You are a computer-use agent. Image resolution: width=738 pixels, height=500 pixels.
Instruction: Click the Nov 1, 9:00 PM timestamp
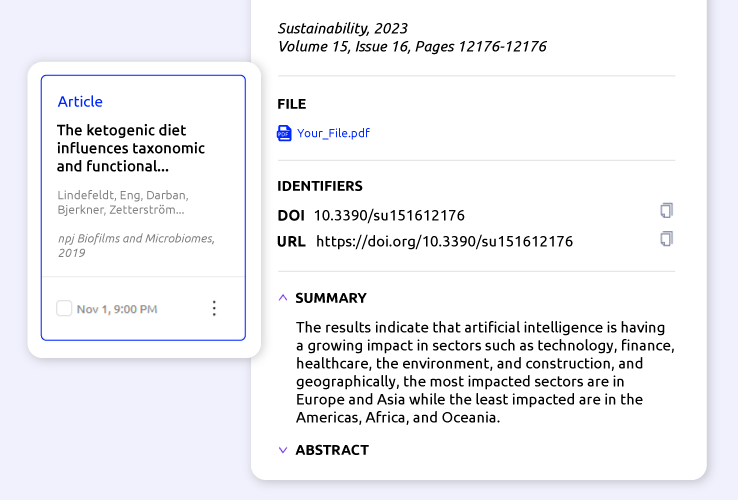[x=117, y=309]
